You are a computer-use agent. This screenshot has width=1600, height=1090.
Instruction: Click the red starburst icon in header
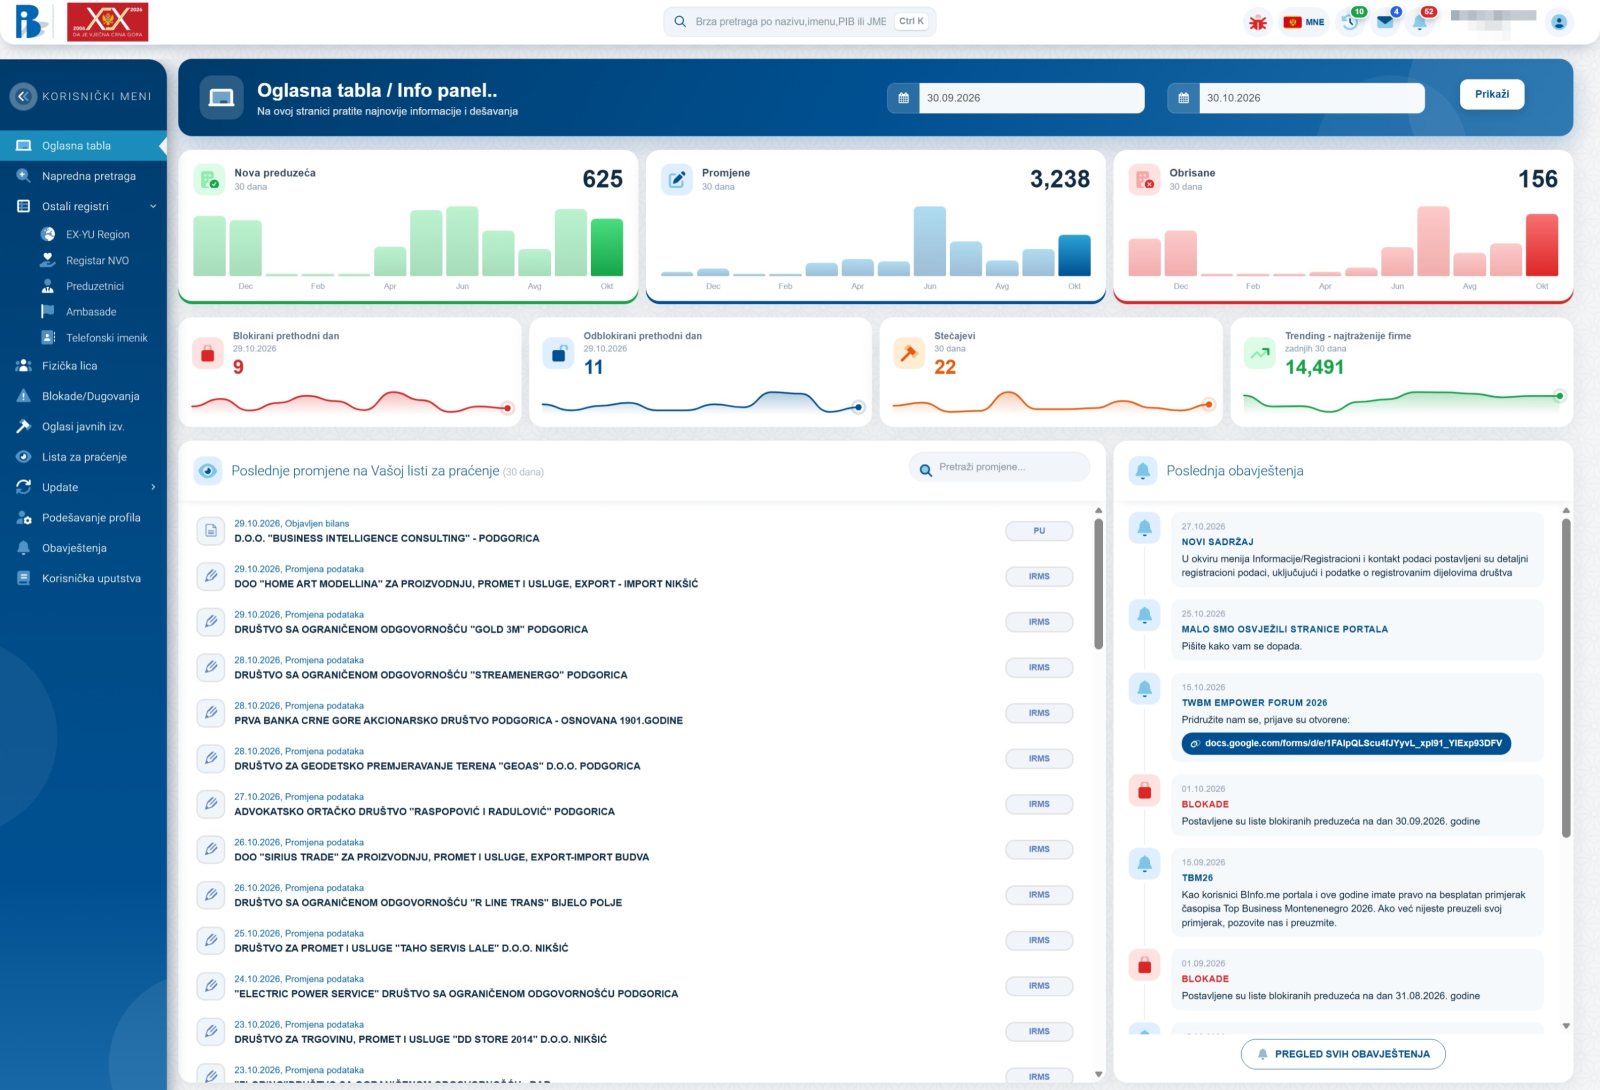1258,22
